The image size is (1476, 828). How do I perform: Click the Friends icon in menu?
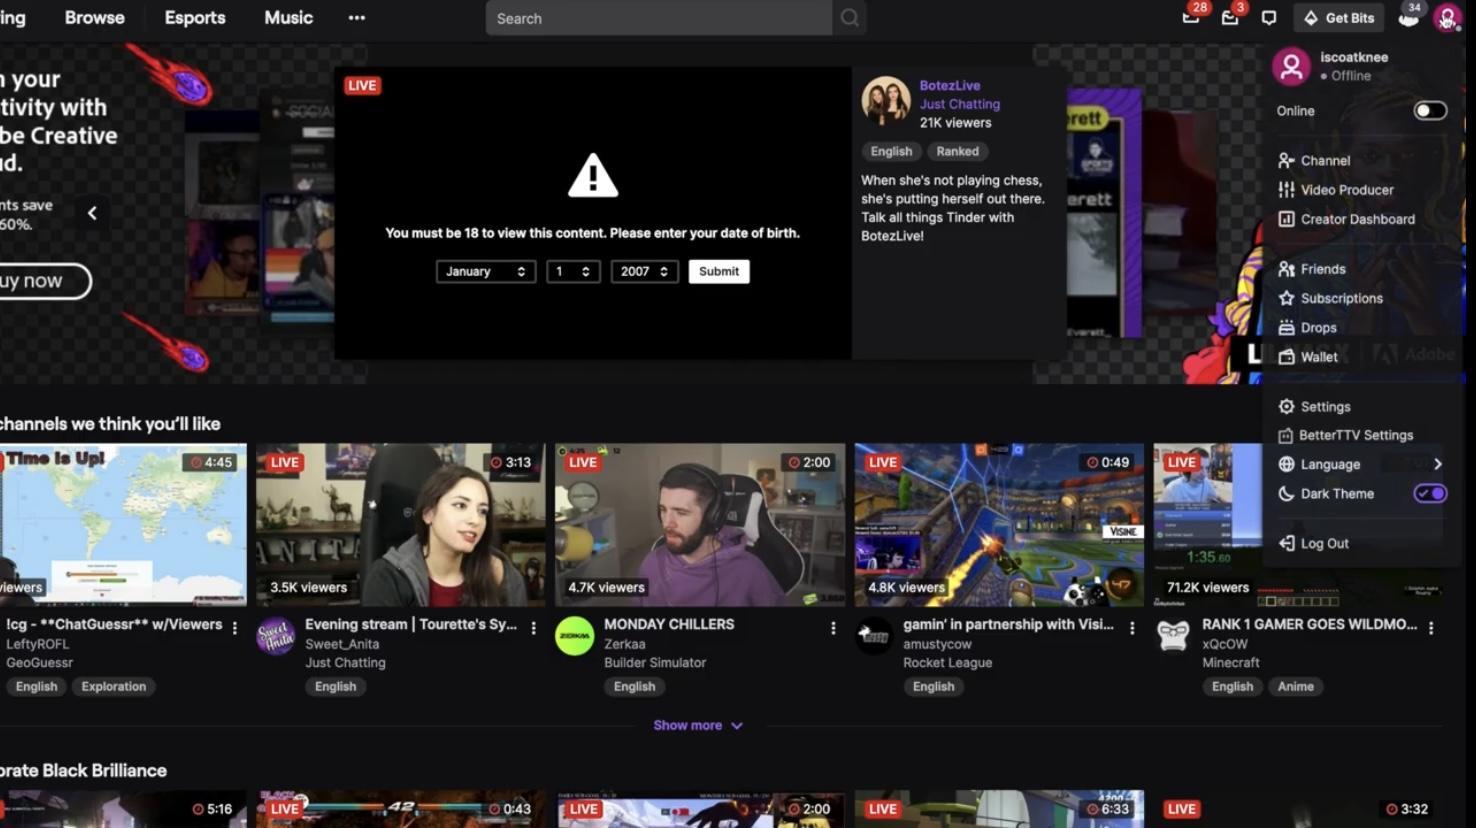[1286, 269]
